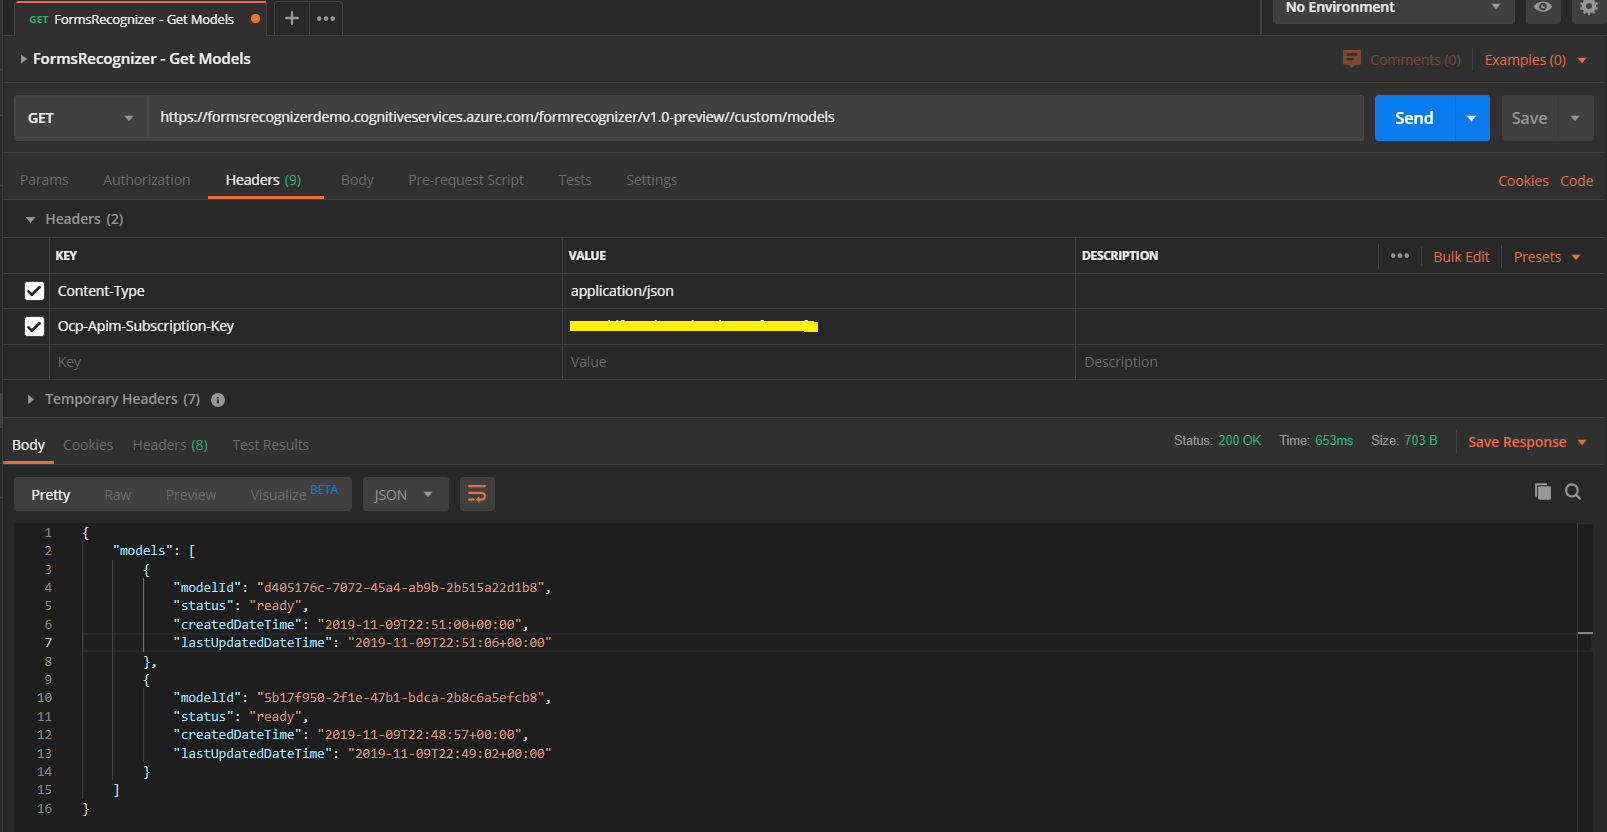Switch response view to Preview

pyautogui.click(x=190, y=495)
